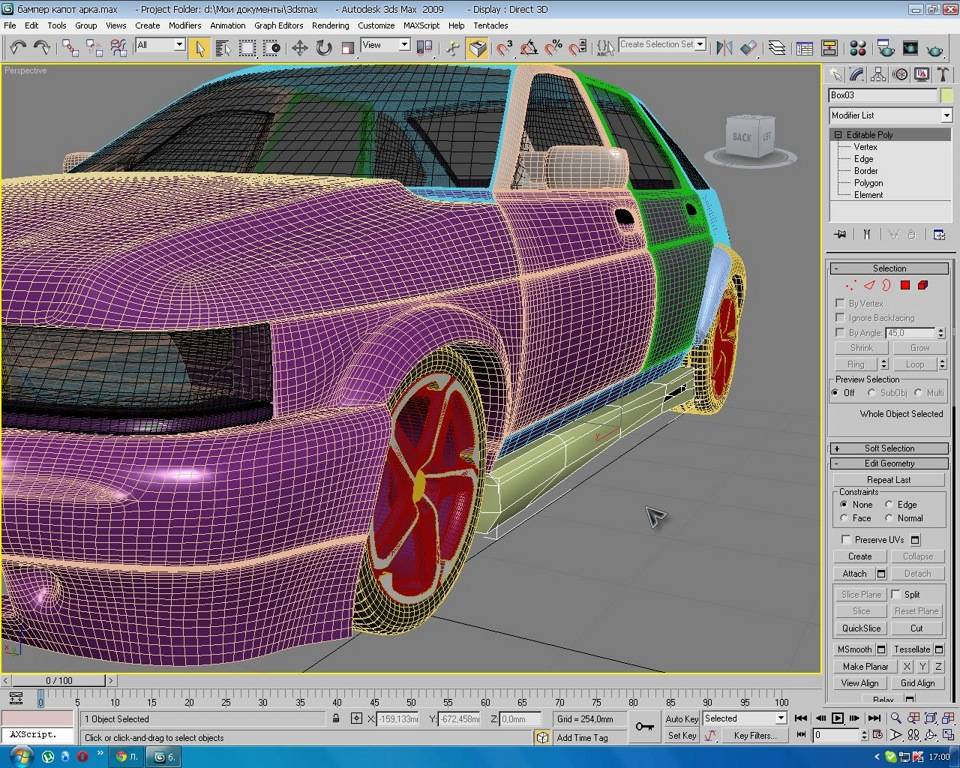Activate the Select and Move tool

point(299,47)
